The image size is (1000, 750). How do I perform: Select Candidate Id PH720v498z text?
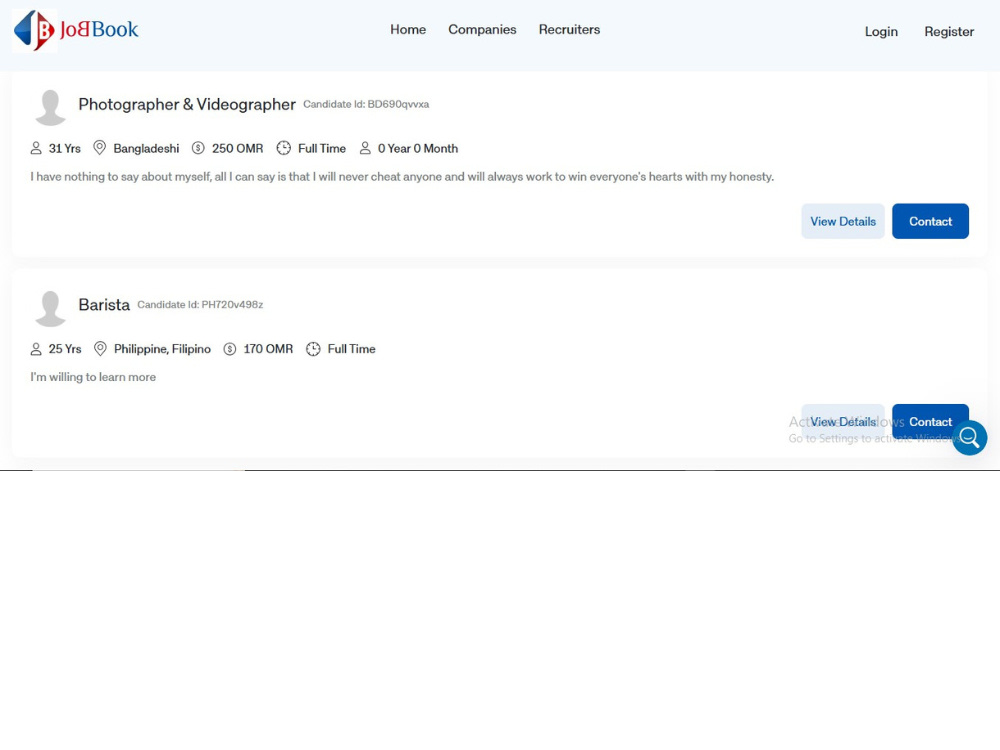[200, 305]
